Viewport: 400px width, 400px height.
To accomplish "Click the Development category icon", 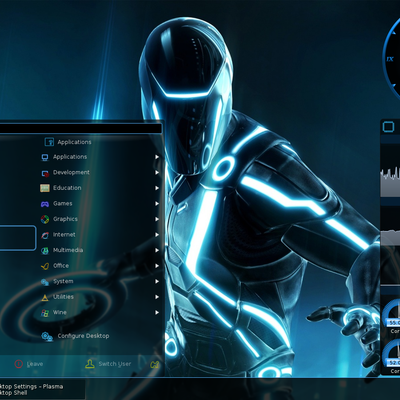I will 45,173.
